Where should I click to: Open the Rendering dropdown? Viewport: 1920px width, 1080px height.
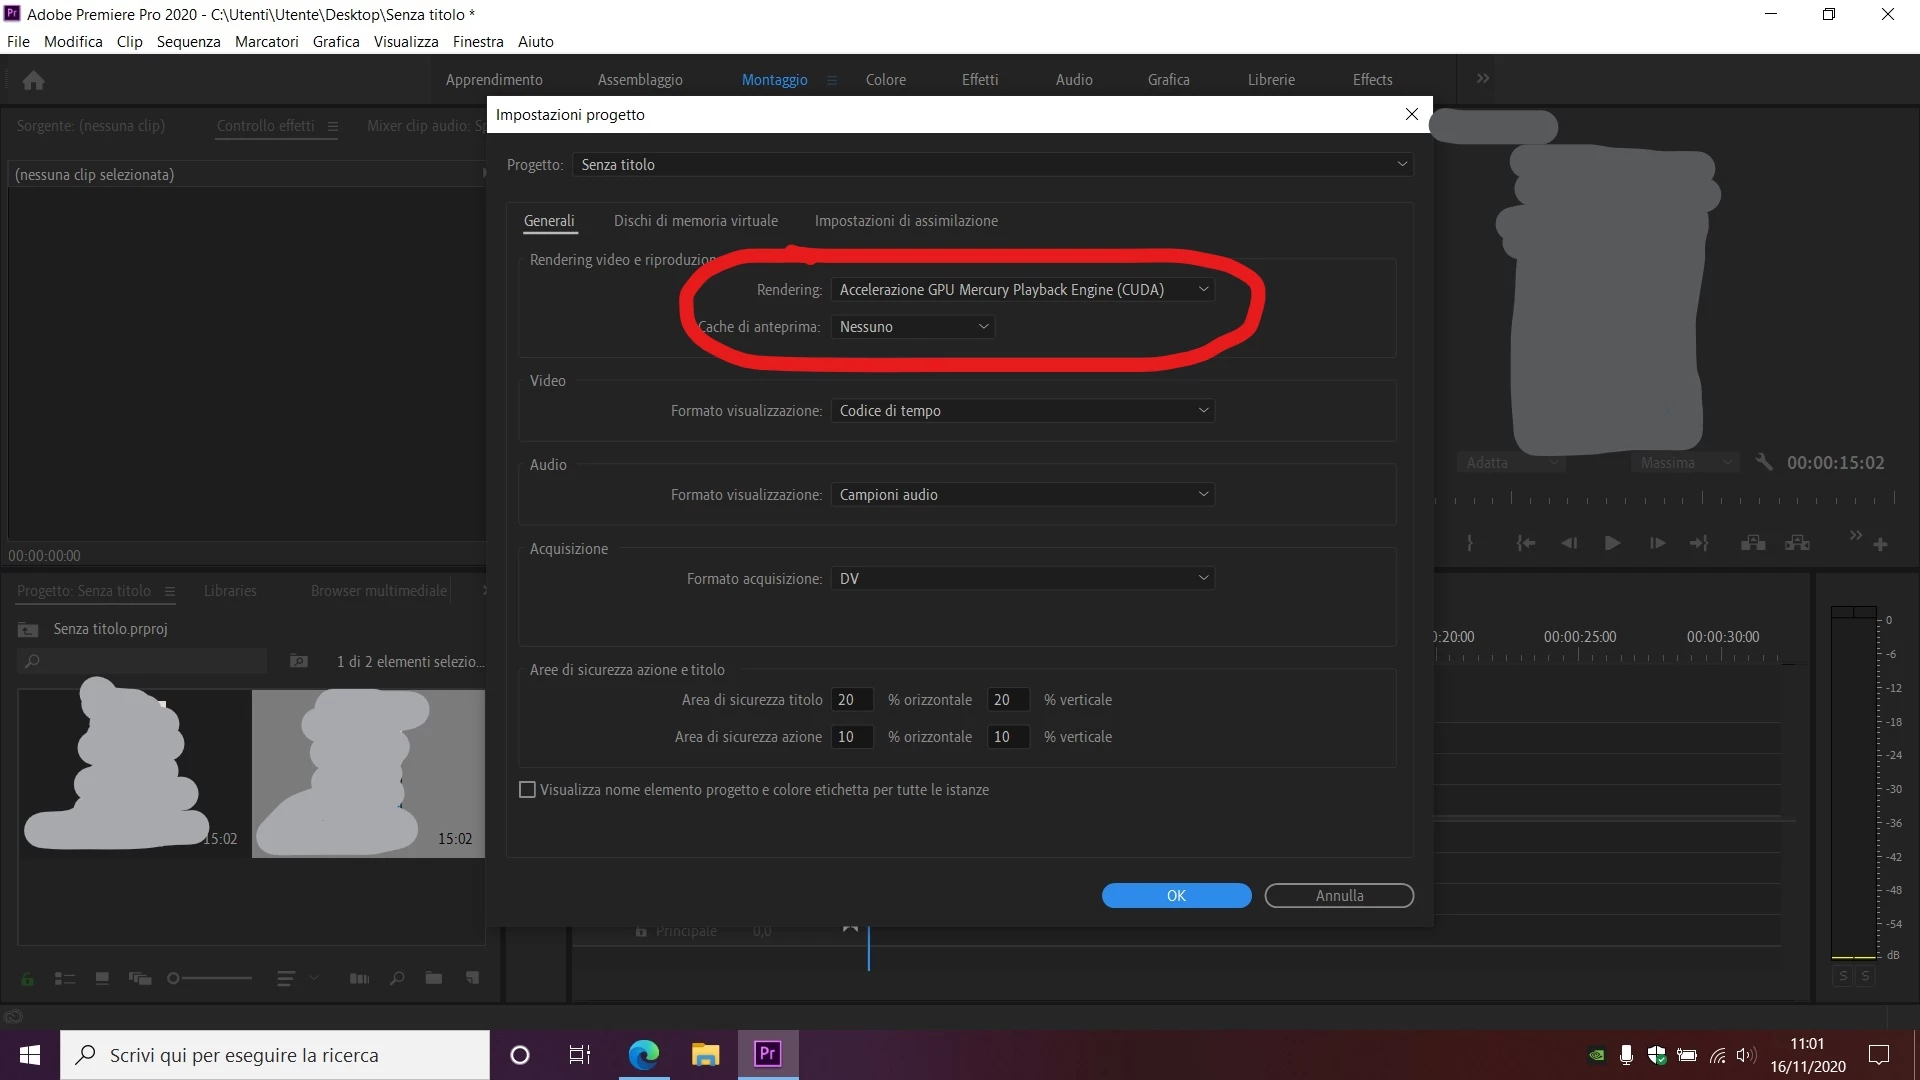pyautogui.click(x=1022, y=290)
